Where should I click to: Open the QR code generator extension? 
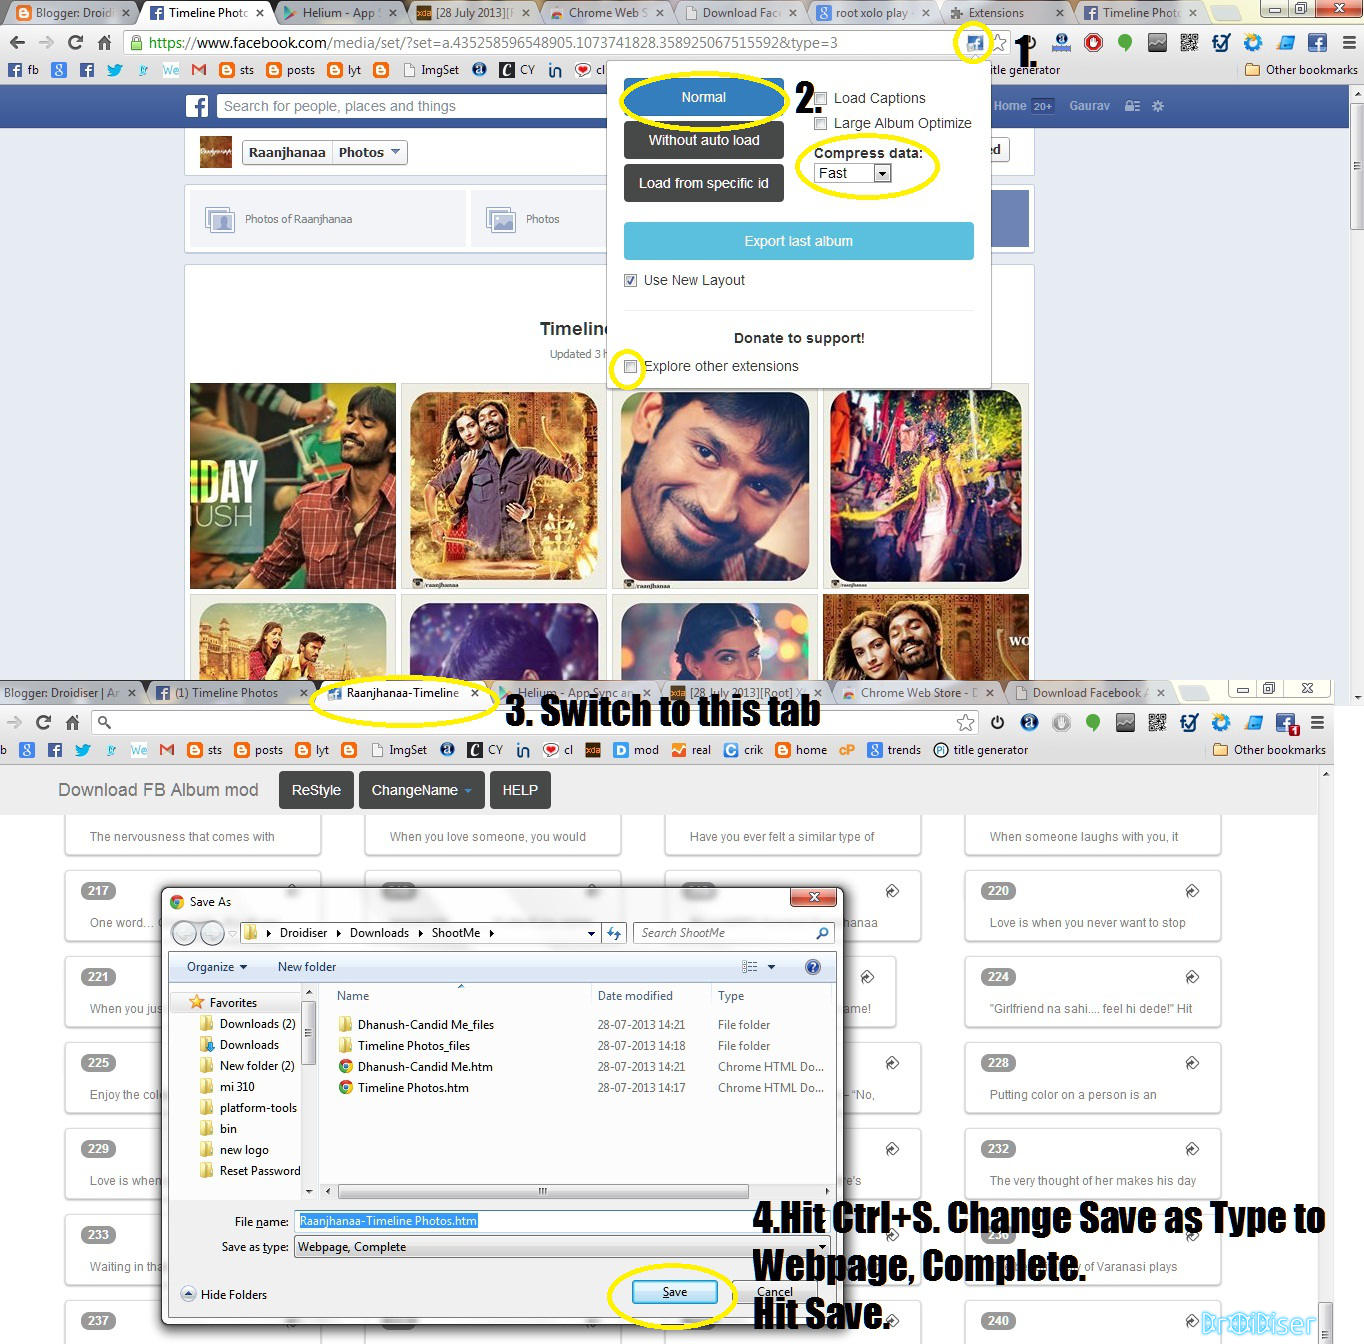pyautogui.click(x=1189, y=42)
